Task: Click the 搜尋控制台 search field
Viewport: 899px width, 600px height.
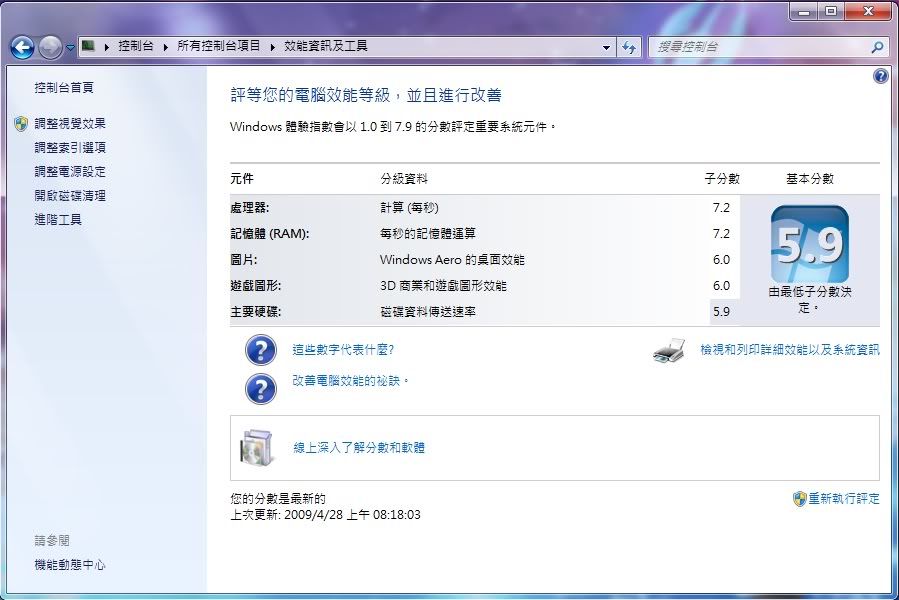Action: click(760, 47)
